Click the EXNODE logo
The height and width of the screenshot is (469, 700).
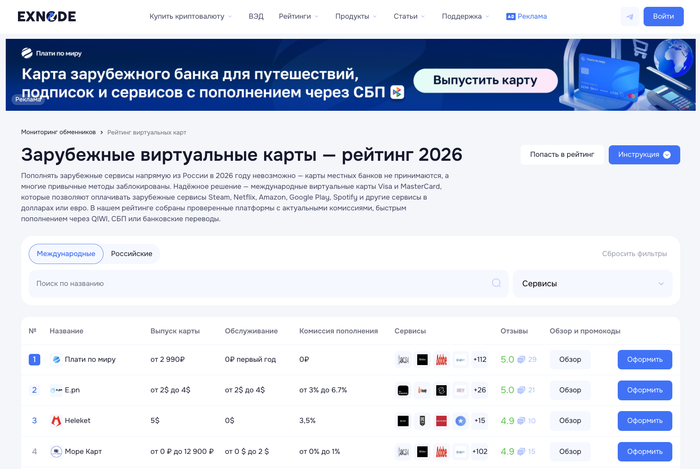point(46,17)
